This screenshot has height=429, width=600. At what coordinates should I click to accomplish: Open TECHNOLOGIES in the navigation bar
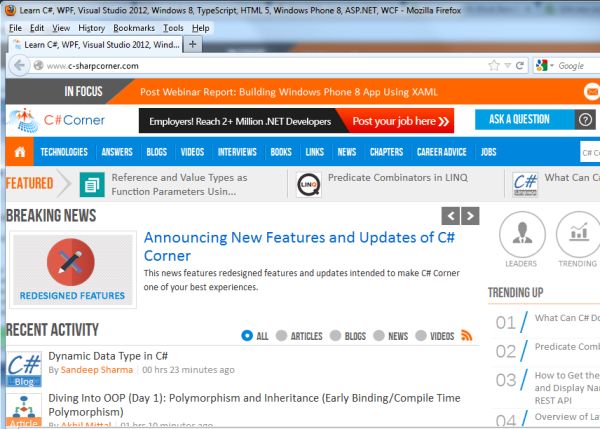(x=64, y=152)
